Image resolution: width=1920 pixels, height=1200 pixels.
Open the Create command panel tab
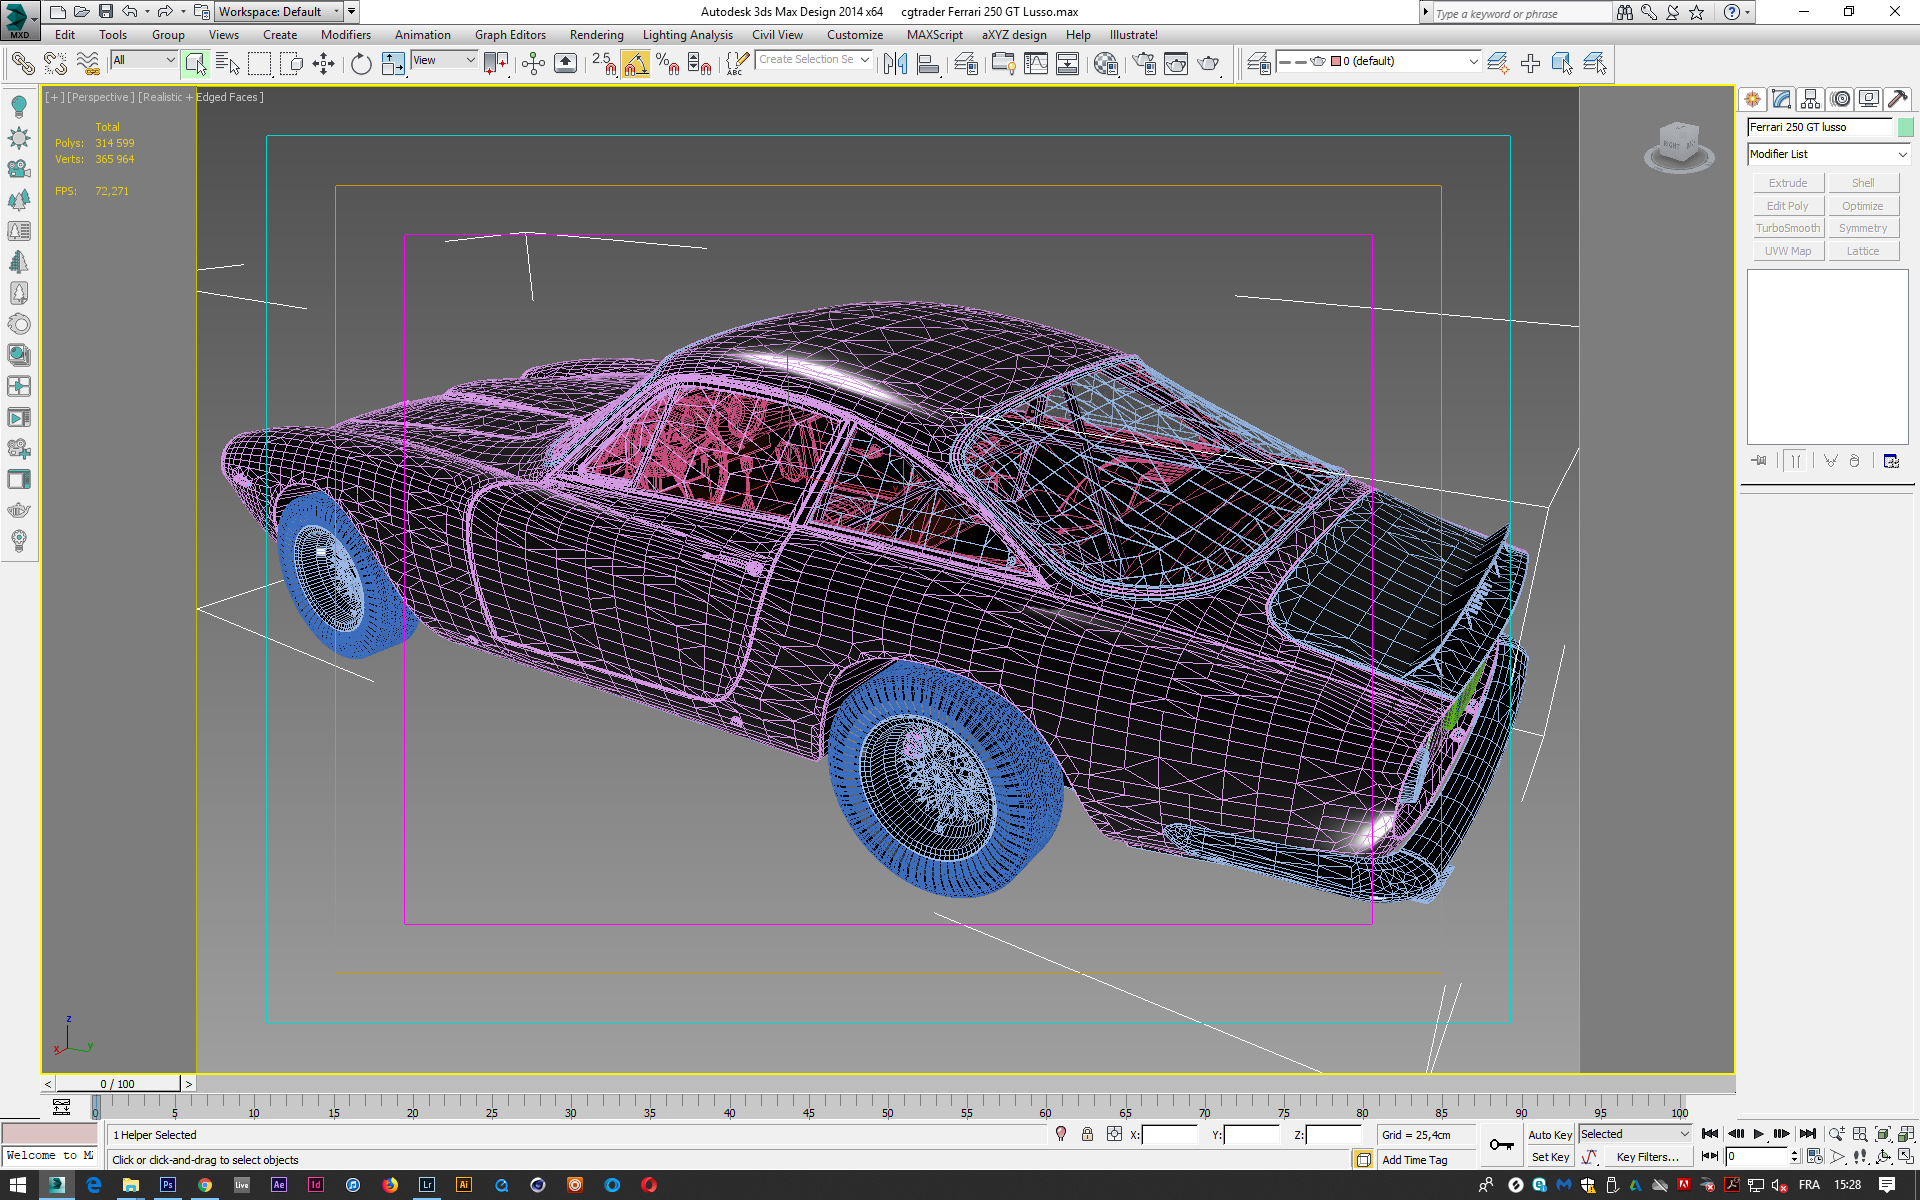pos(1752,99)
